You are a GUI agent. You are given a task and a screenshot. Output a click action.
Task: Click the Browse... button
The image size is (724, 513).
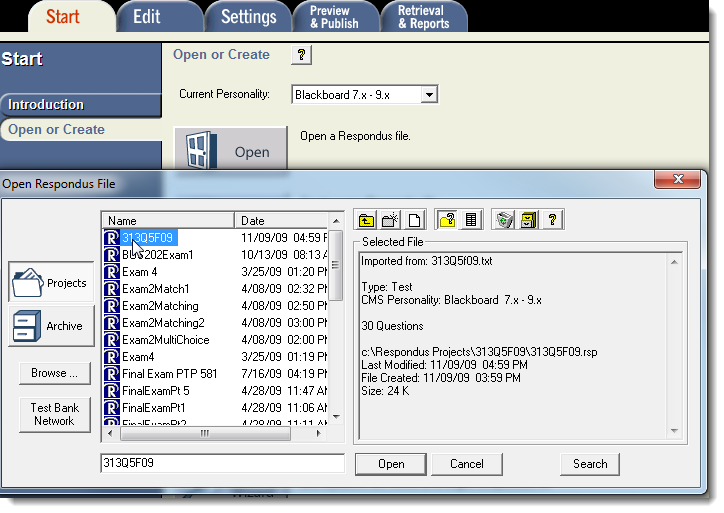click(x=54, y=373)
